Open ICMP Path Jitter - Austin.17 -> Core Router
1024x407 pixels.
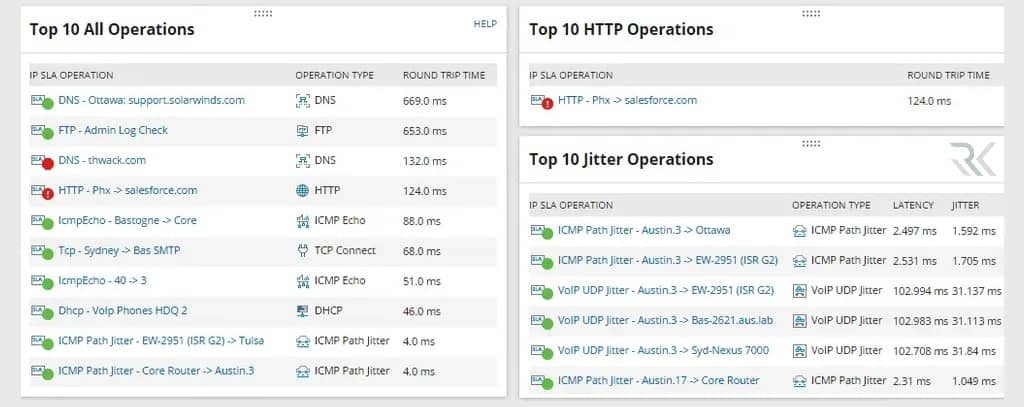point(658,380)
